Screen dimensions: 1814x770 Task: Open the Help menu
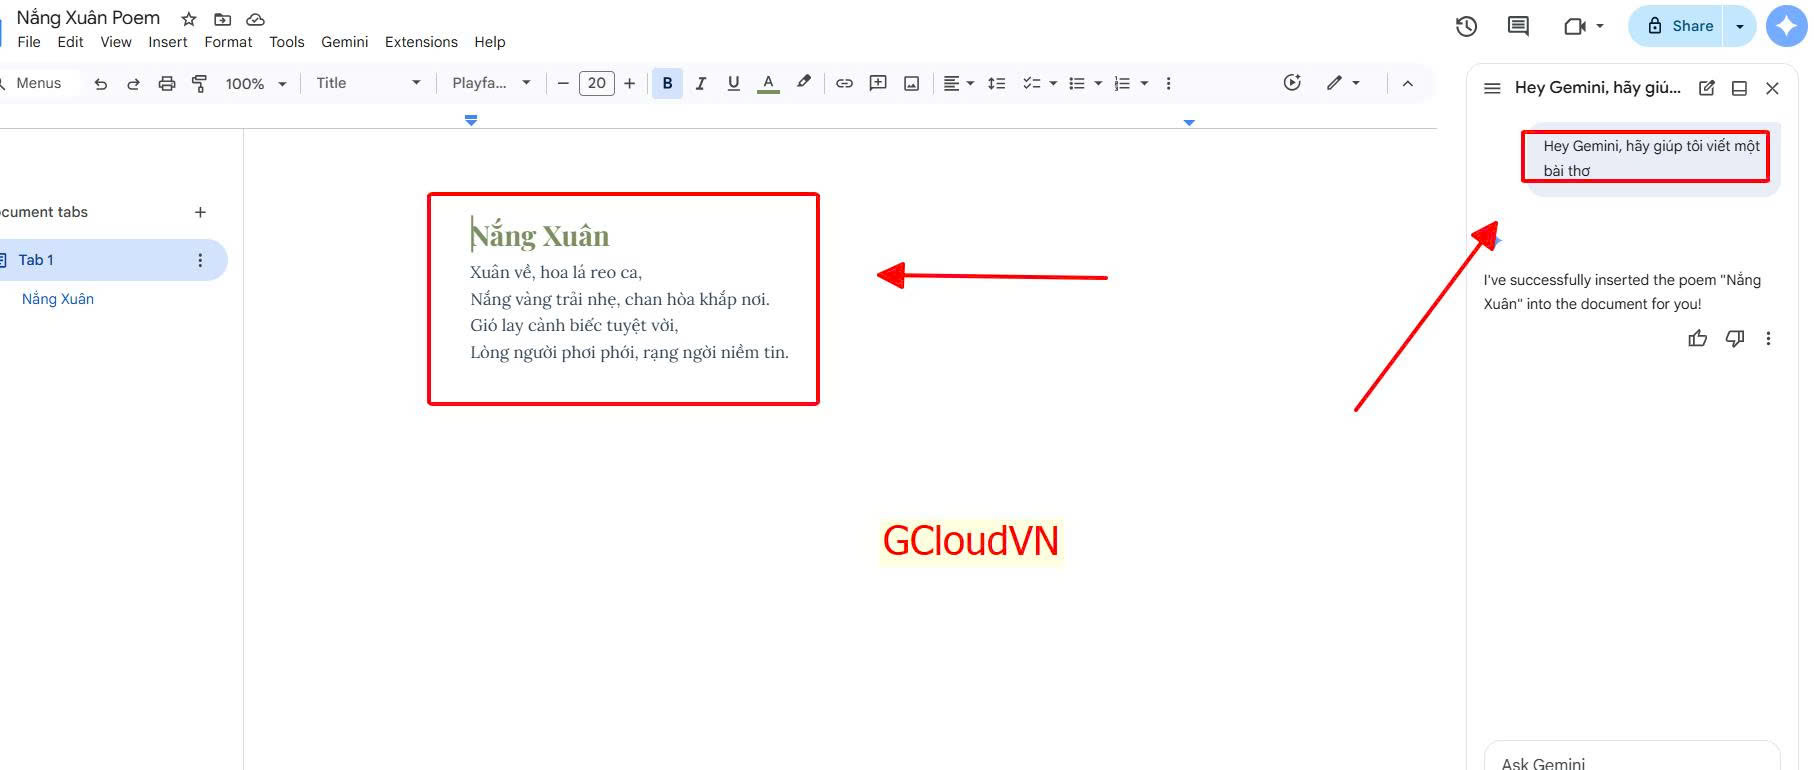coord(490,42)
